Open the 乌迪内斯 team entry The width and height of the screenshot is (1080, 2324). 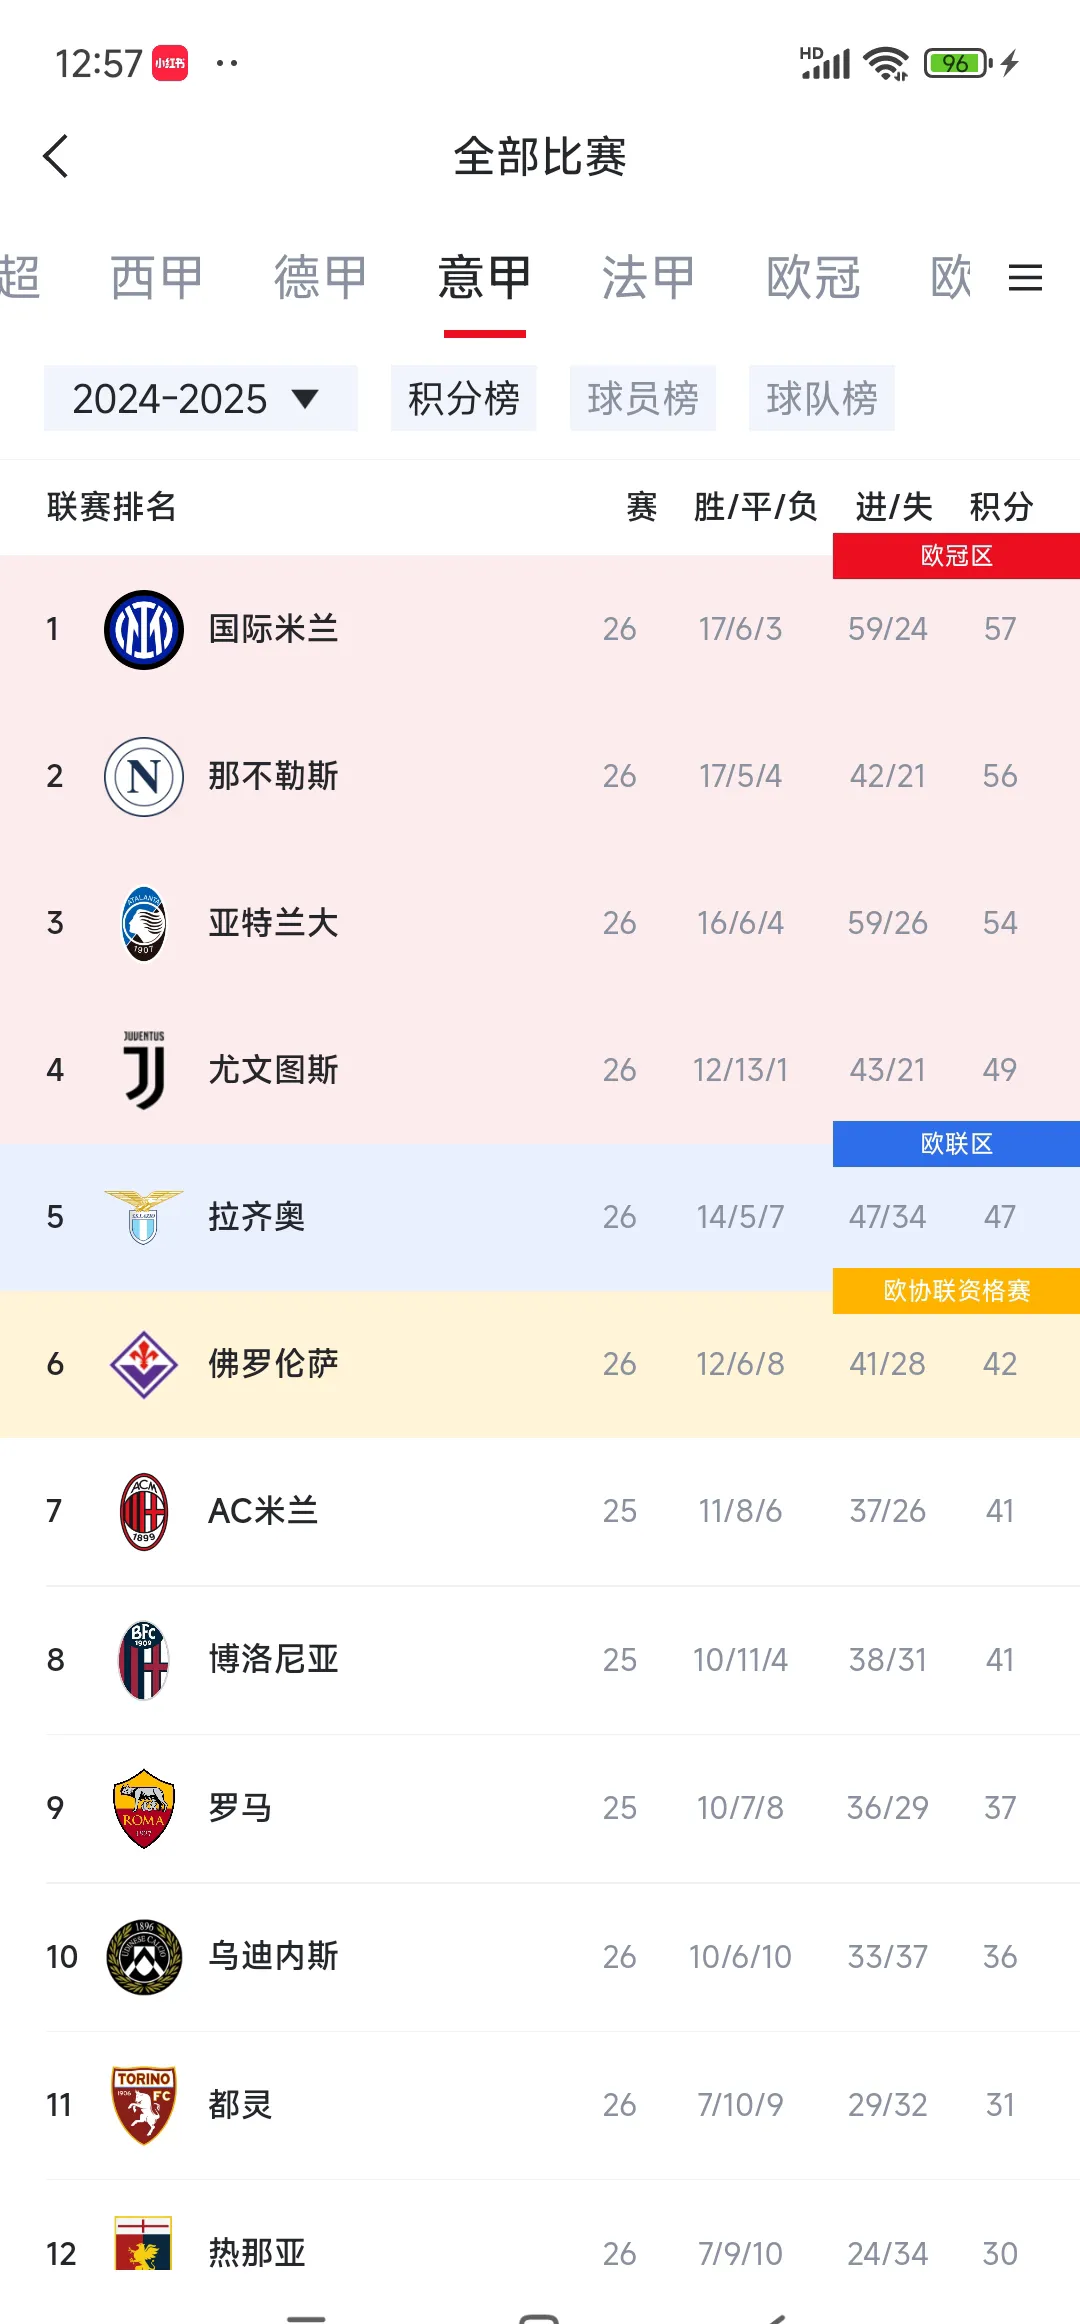tap(400, 1955)
